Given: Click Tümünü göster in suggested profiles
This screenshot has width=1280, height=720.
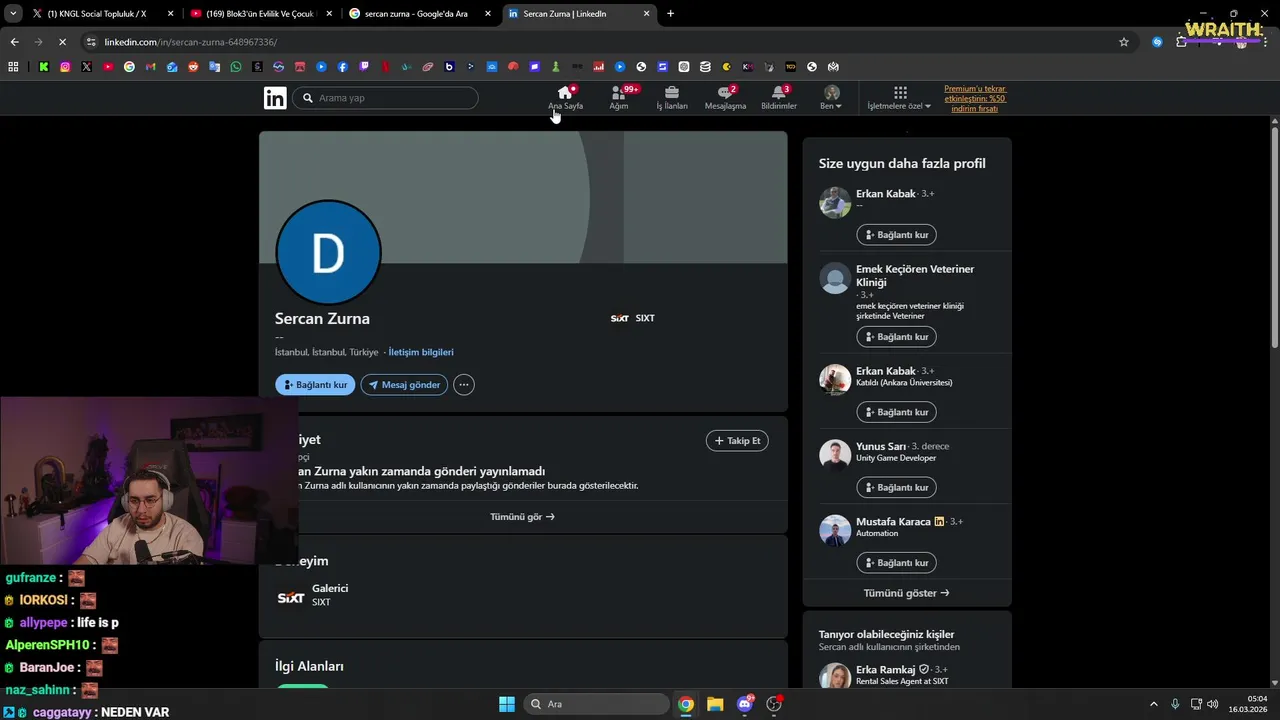Looking at the screenshot, I should (906, 593).
